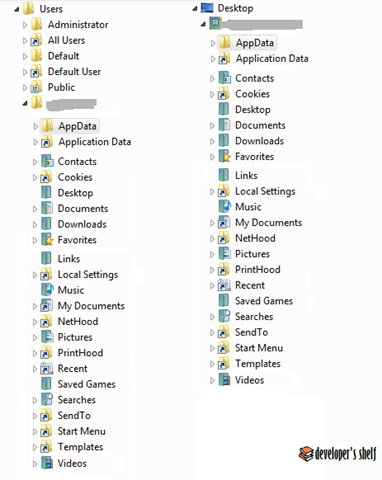The height and width of the screenshot is (480, 382).
Task: Expand NetHood in the Desktop tree
Action: (212, 239)
